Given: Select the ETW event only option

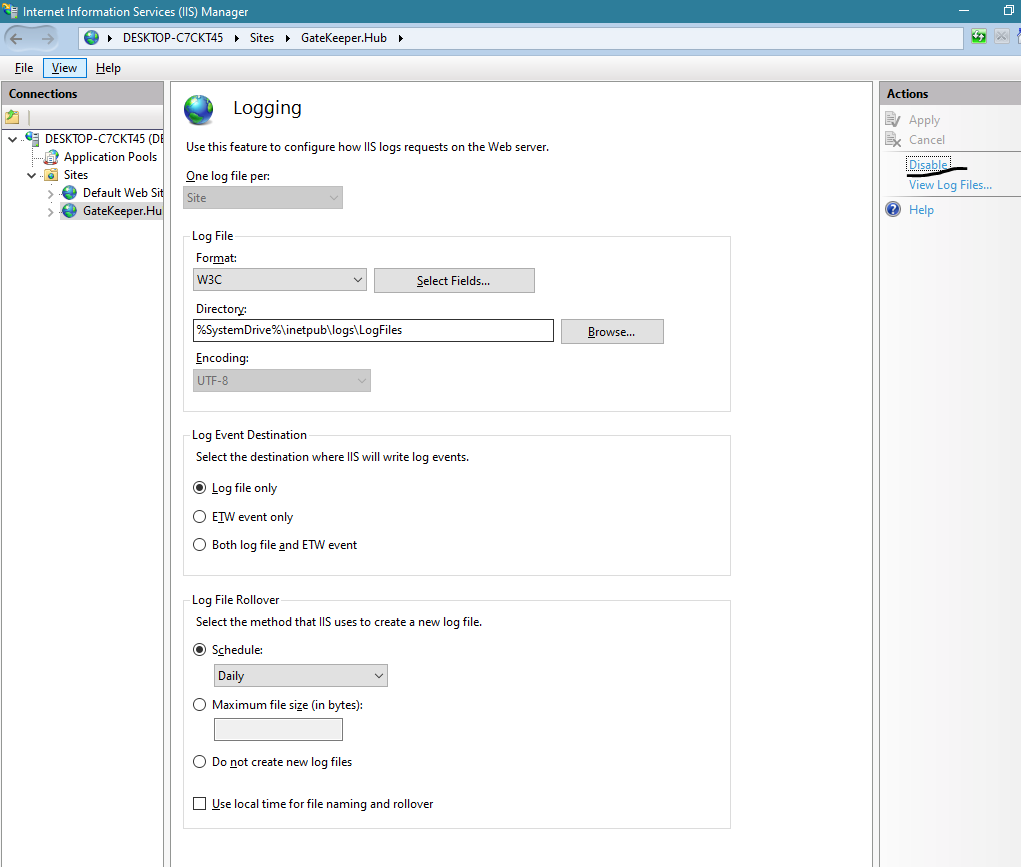Looking at the screenshot, I should pos(199,517).
